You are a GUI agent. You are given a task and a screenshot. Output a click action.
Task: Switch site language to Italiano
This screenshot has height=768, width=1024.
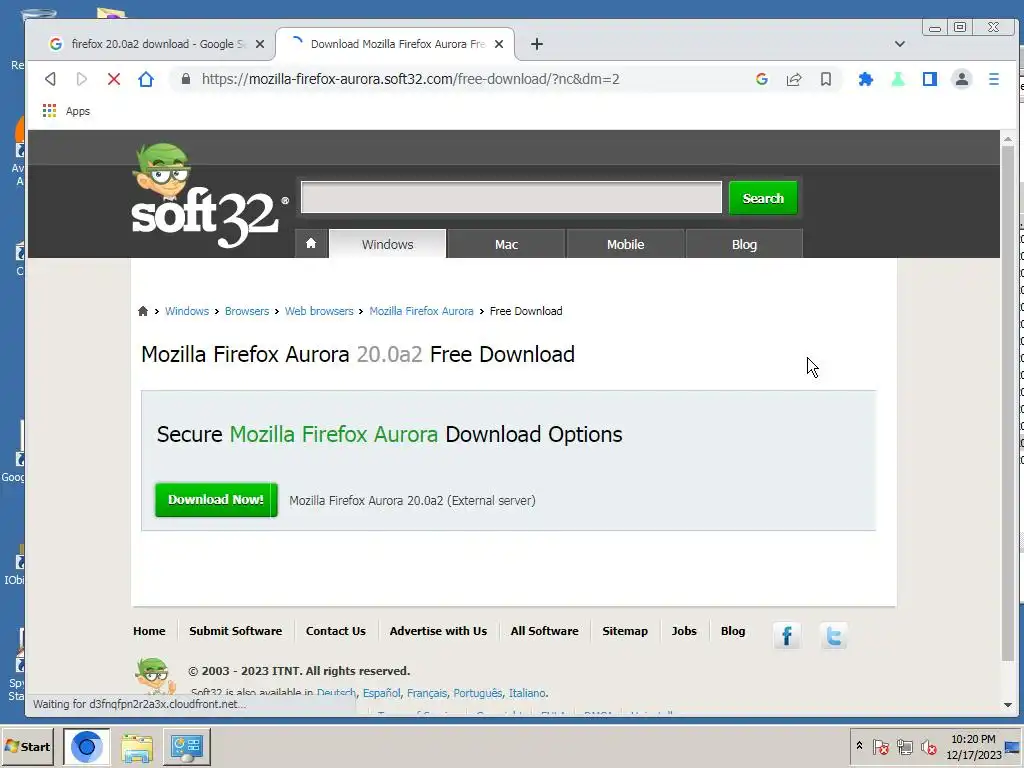[x=527, y=693]
